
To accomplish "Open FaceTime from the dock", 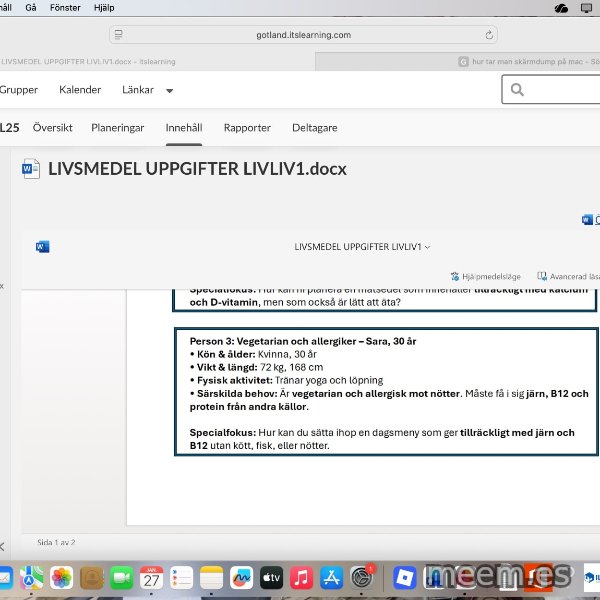I will pyautogui.click(x=121, y=577).
